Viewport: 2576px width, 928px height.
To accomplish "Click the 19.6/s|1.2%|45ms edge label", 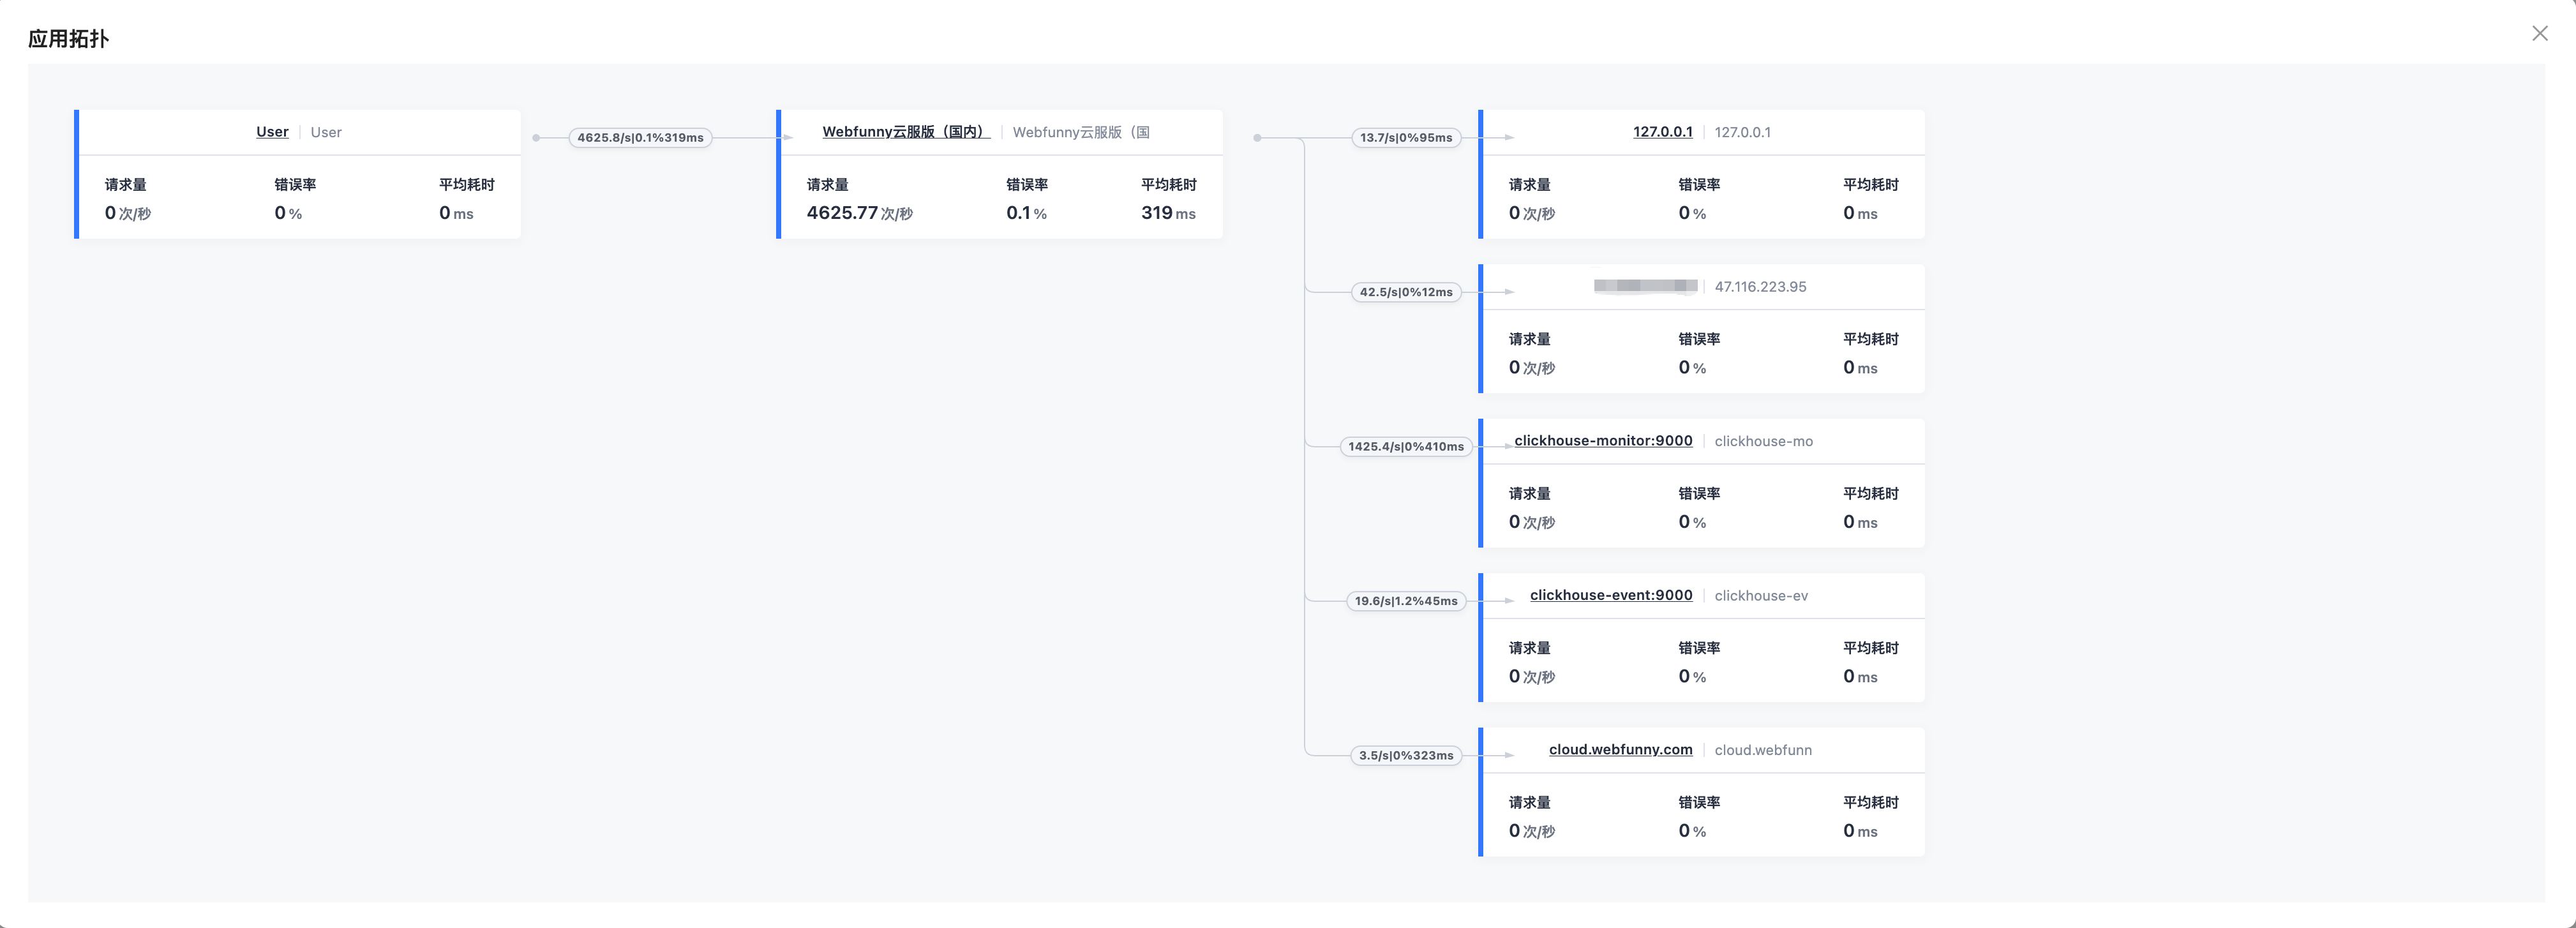I will point(1406,601).
